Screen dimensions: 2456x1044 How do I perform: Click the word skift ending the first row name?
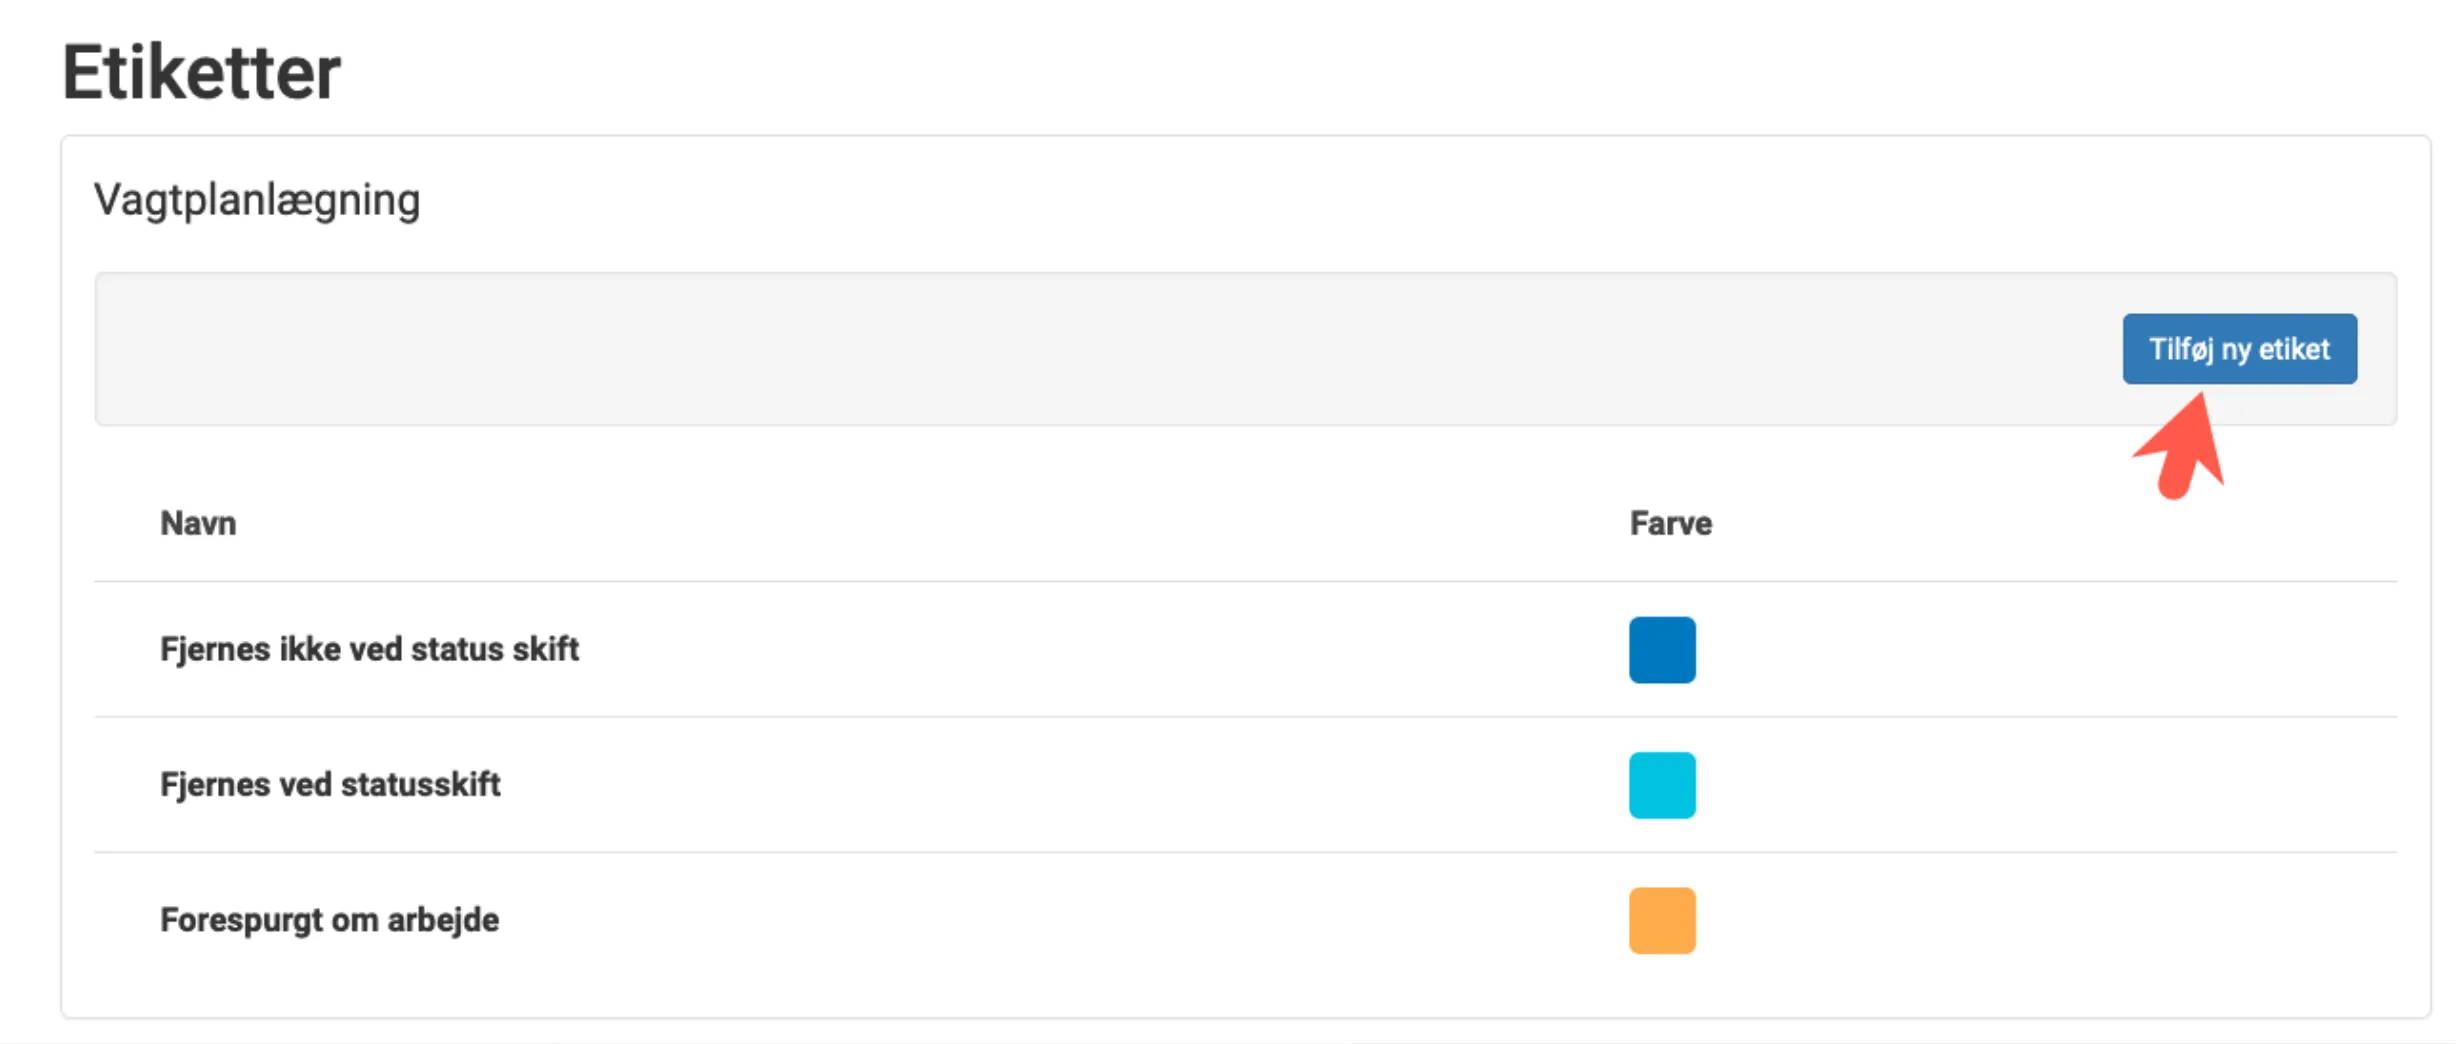coord(546,649)
